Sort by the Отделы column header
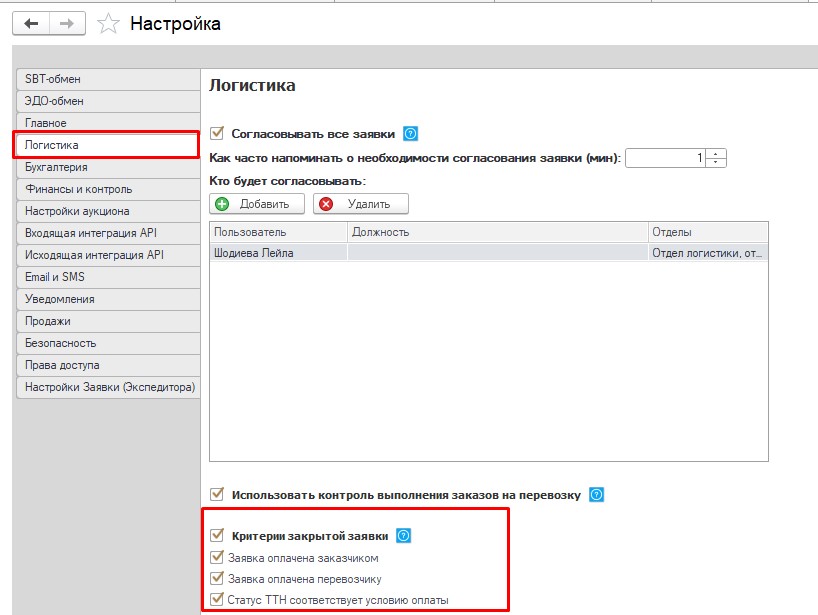Screen dimensions: 818x615 708,232
